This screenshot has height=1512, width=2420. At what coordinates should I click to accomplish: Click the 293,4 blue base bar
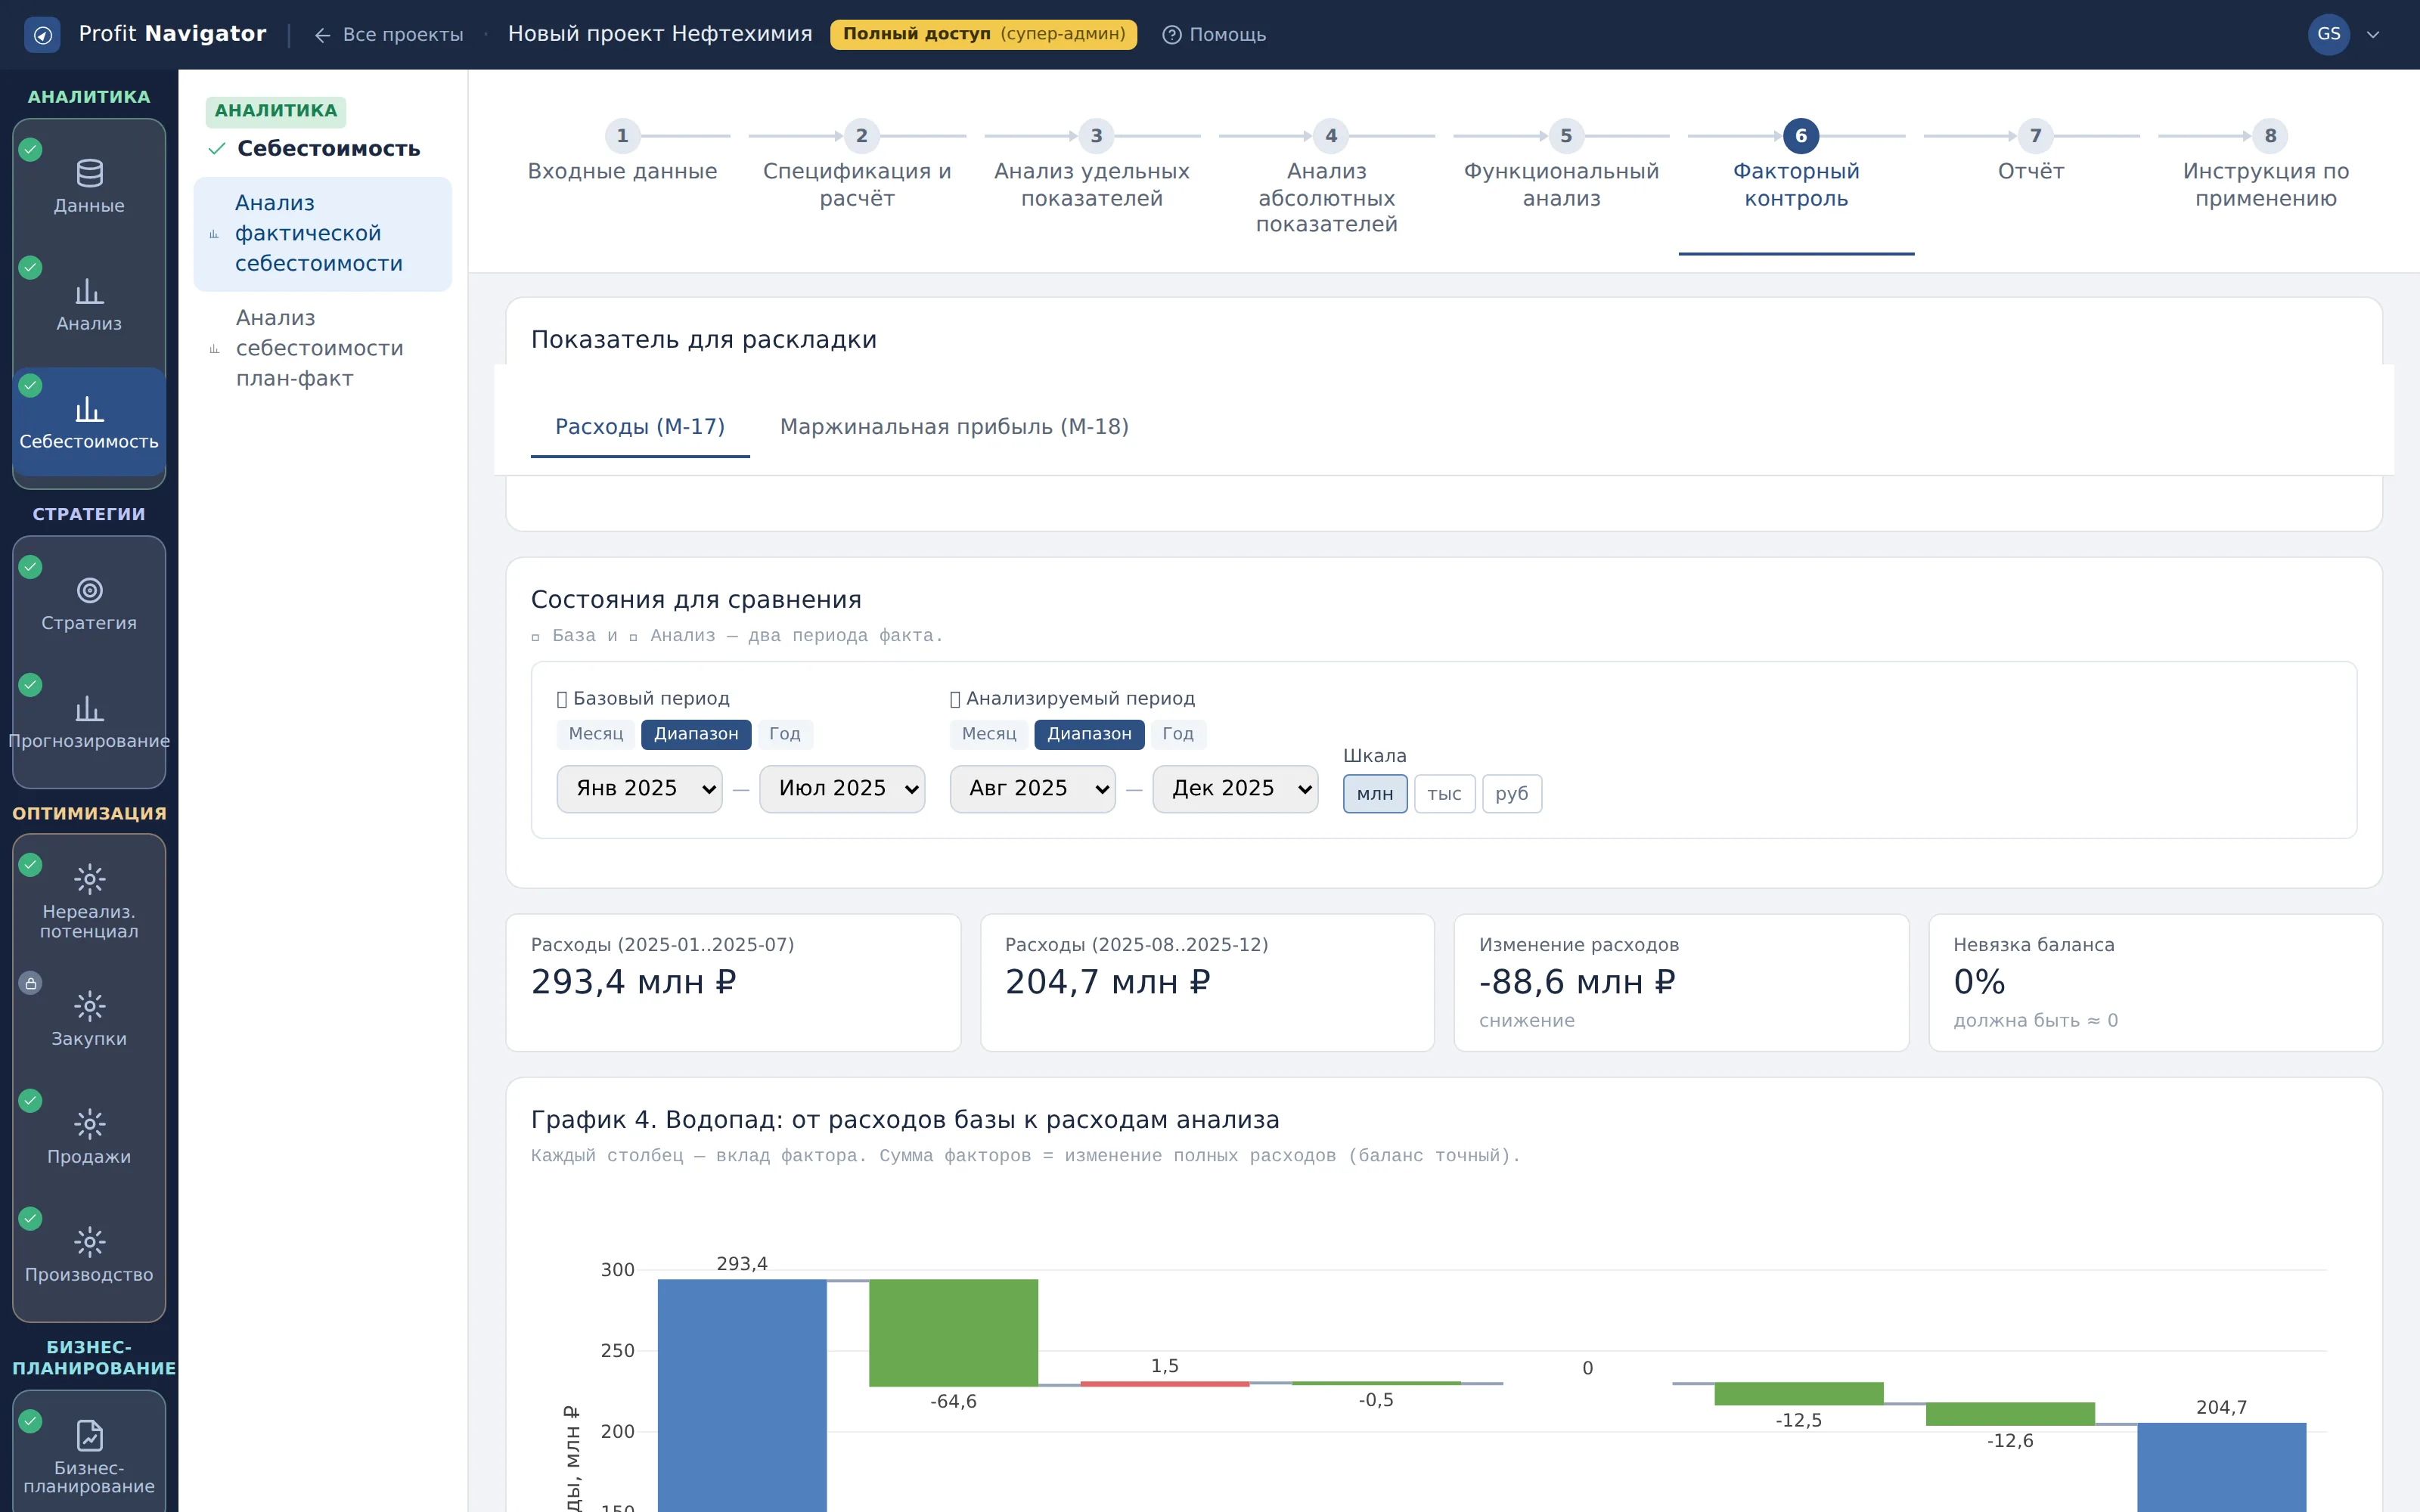742,1395
